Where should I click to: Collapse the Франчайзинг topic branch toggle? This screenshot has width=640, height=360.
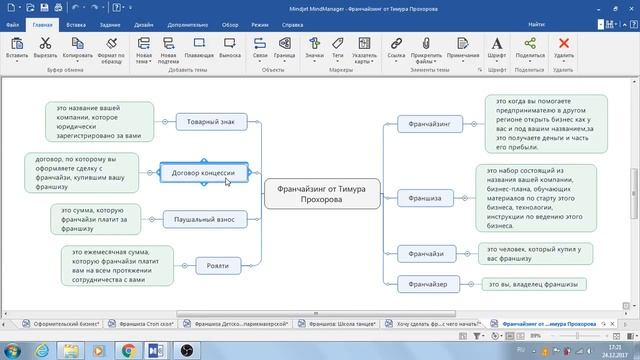(x=474, y=124)
